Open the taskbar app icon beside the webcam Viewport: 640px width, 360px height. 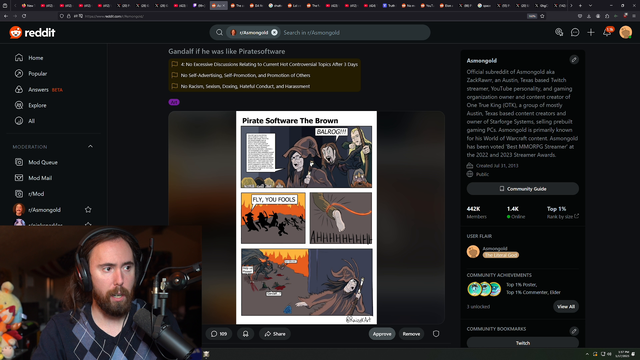point(206,354)
